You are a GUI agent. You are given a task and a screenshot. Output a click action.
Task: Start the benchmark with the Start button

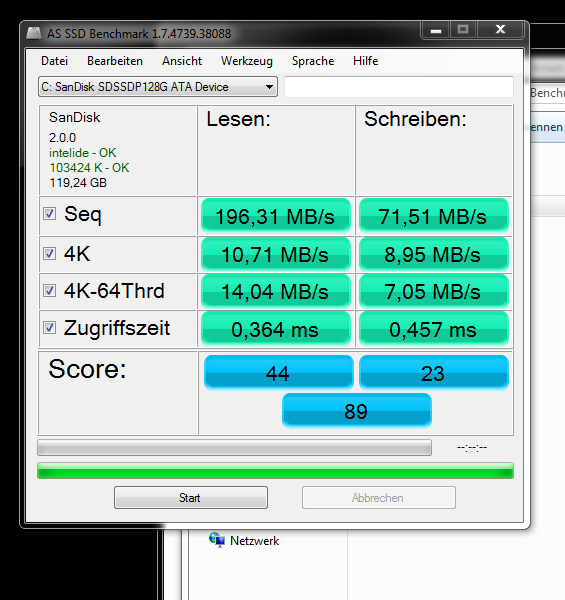191,497
